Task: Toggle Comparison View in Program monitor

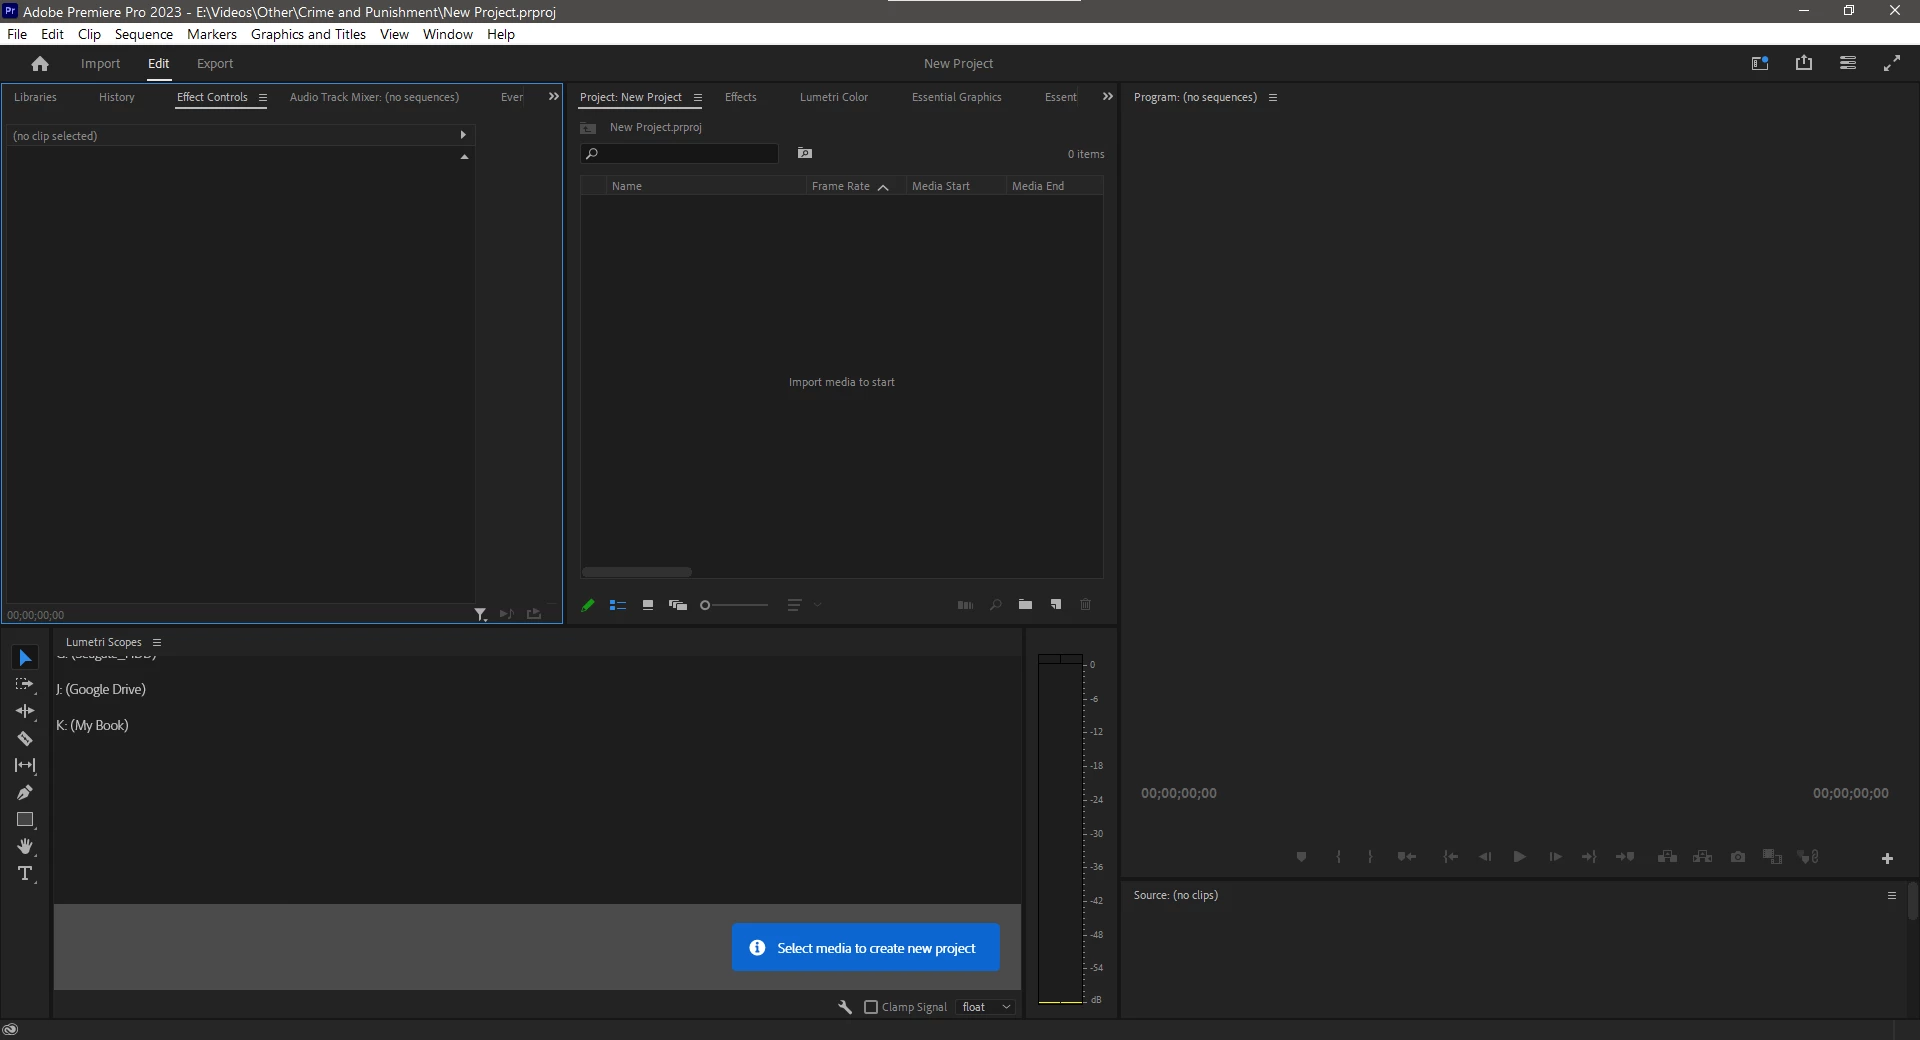Action: coord(1772,857)
